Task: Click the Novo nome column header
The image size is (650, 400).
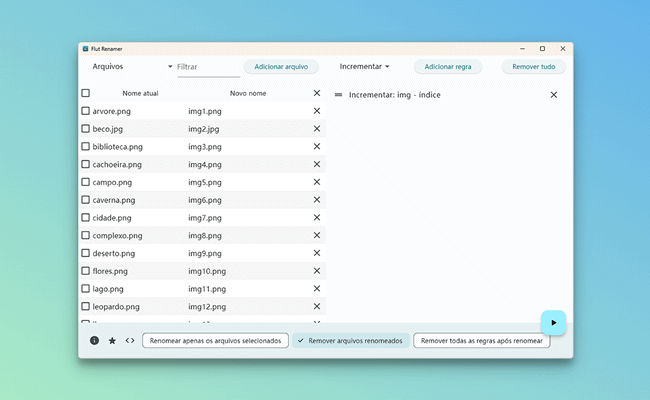Action: coord(248,93)
